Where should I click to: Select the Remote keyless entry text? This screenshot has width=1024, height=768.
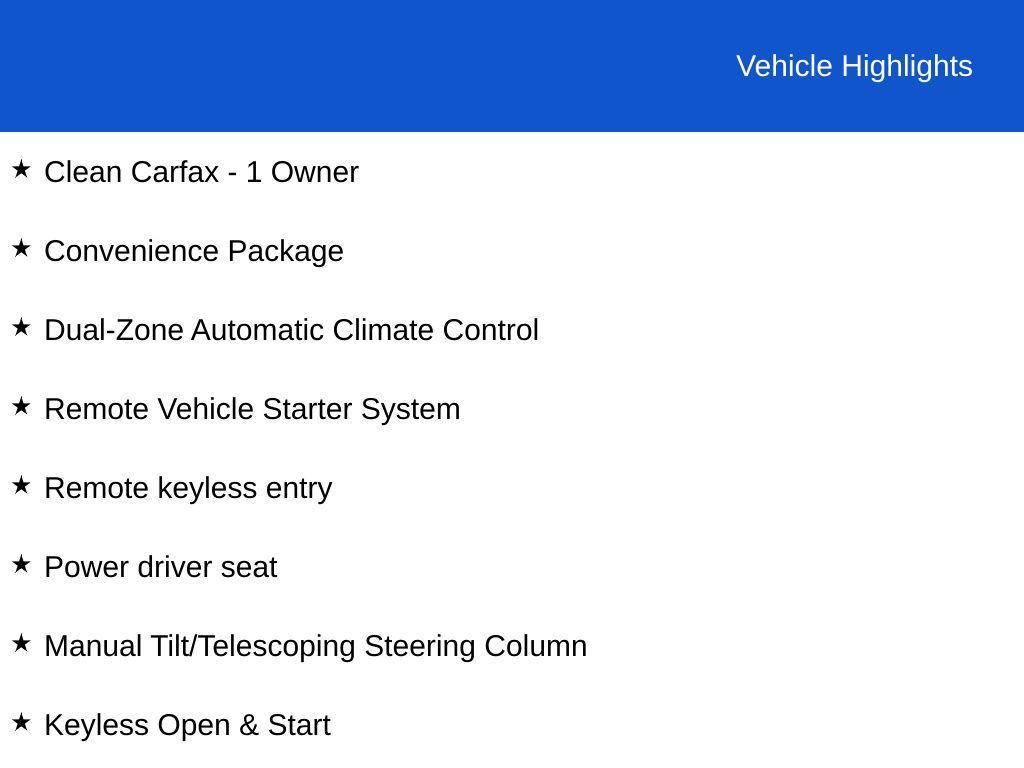click(188, 489)
